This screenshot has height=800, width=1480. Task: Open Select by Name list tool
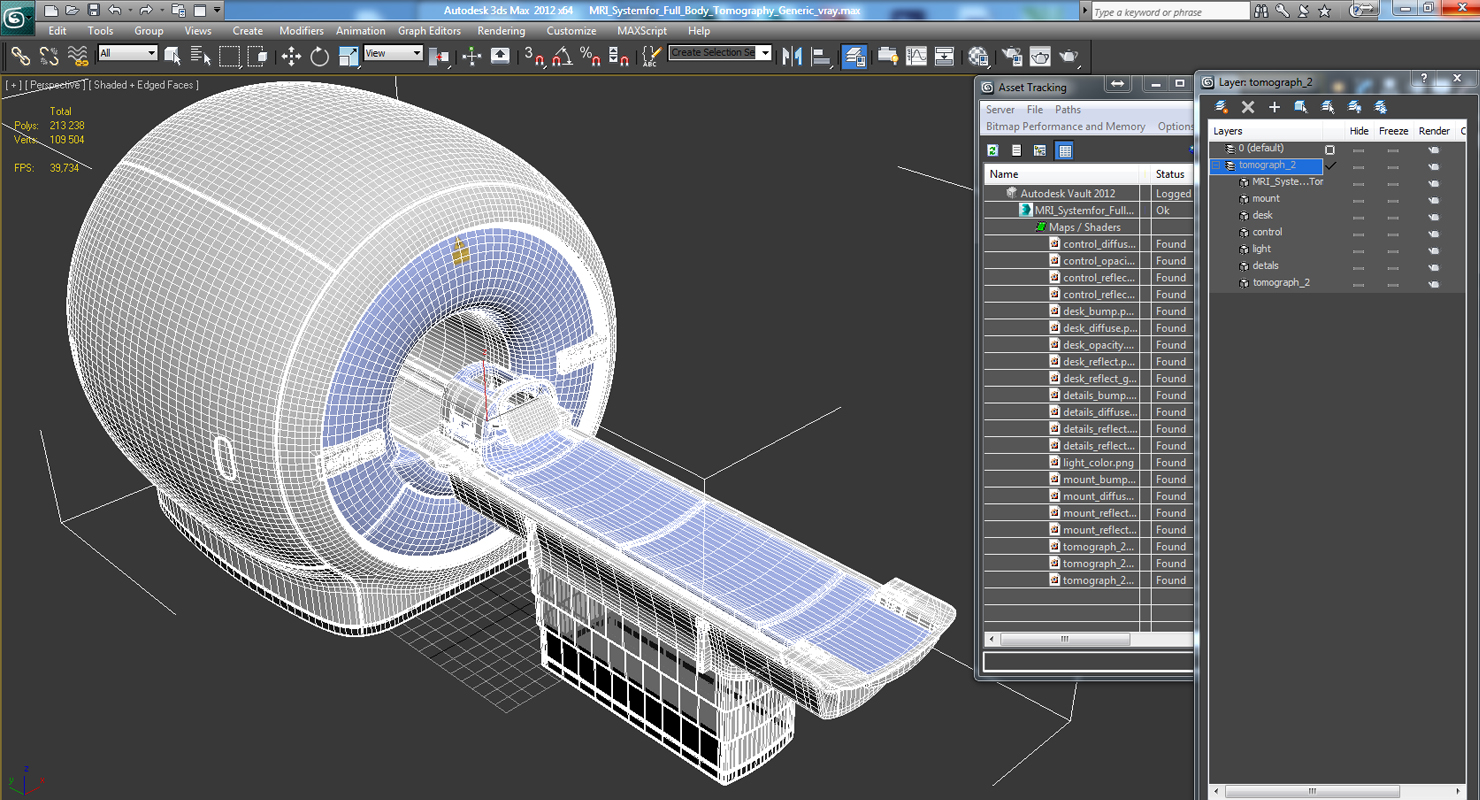(x=200, y=56)
